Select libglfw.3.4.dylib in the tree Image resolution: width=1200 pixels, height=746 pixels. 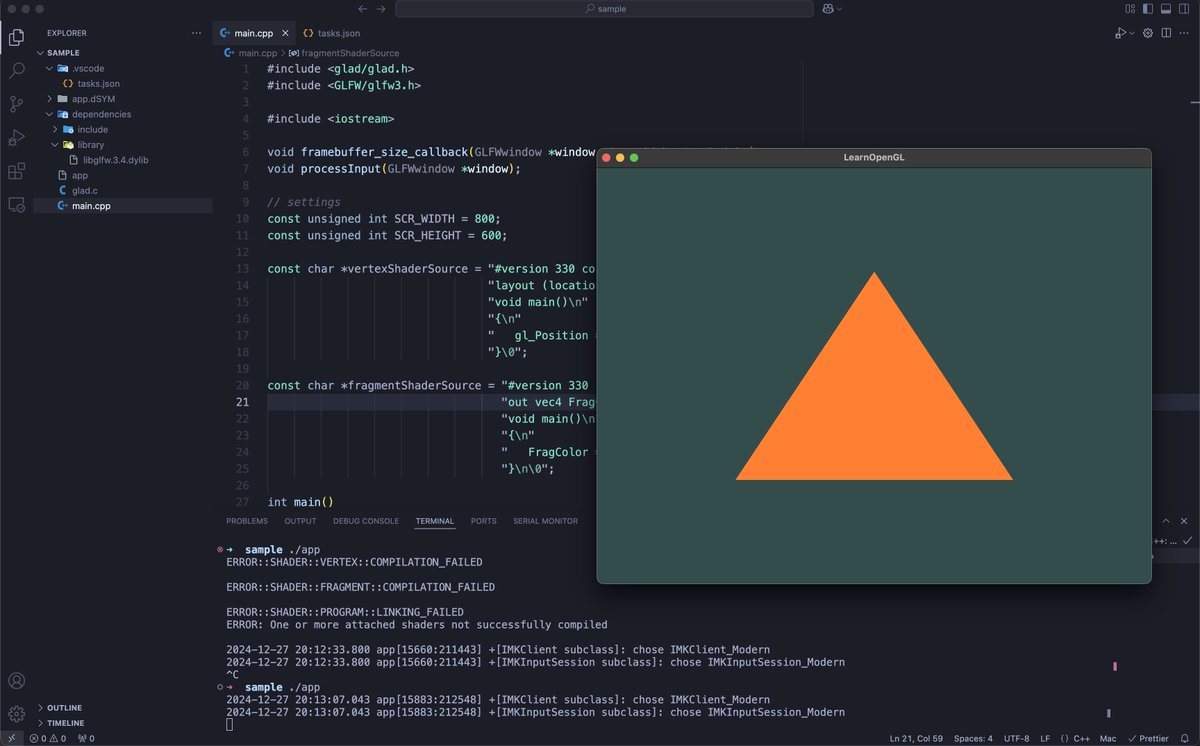coord(123,160)
